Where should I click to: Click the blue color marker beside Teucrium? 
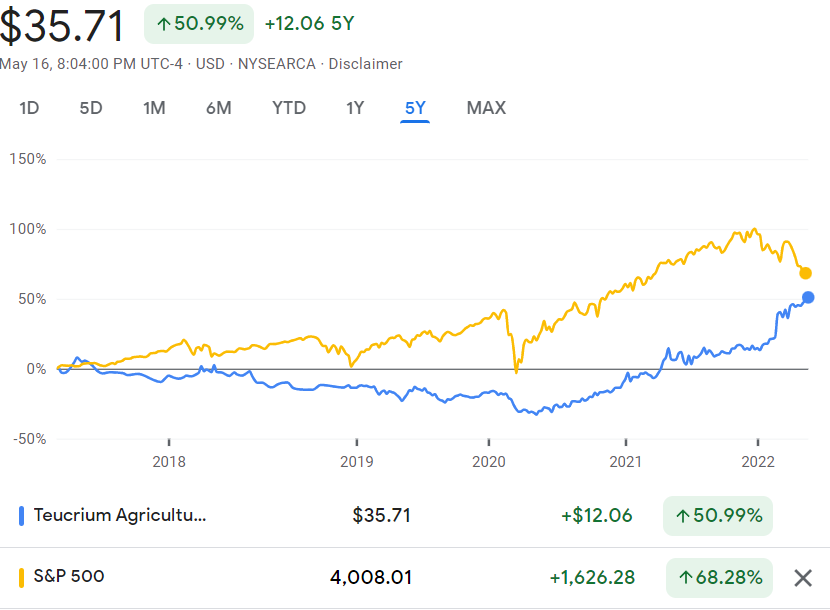[x=21, y=516]
